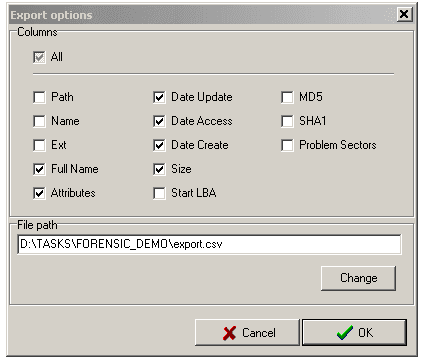Viewport: 425px width, 362px height.
Task: Enable the SHA1 hash column
Action: pos(287,121)
